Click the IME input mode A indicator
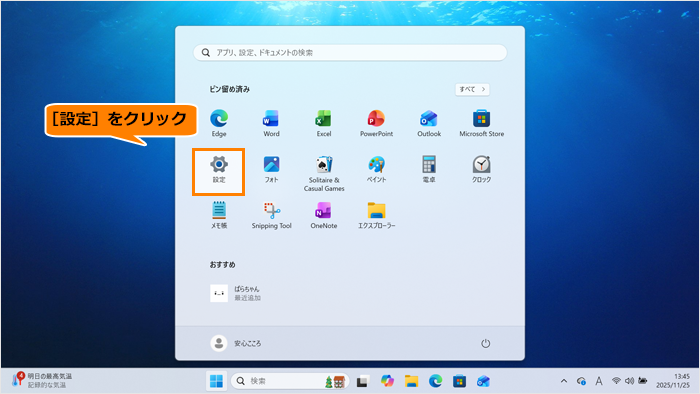 point(599,381)
